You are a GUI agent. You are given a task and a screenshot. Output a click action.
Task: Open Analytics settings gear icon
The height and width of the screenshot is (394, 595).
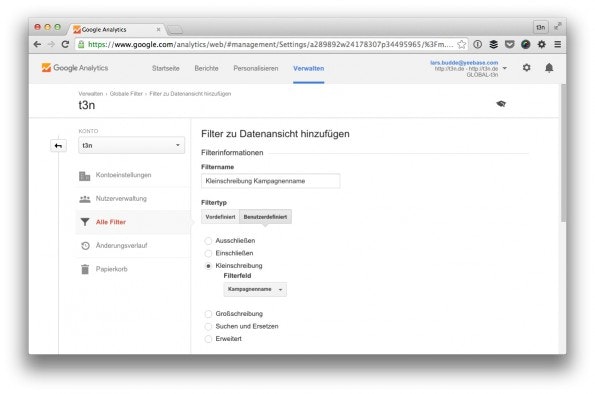pos(526,68)
